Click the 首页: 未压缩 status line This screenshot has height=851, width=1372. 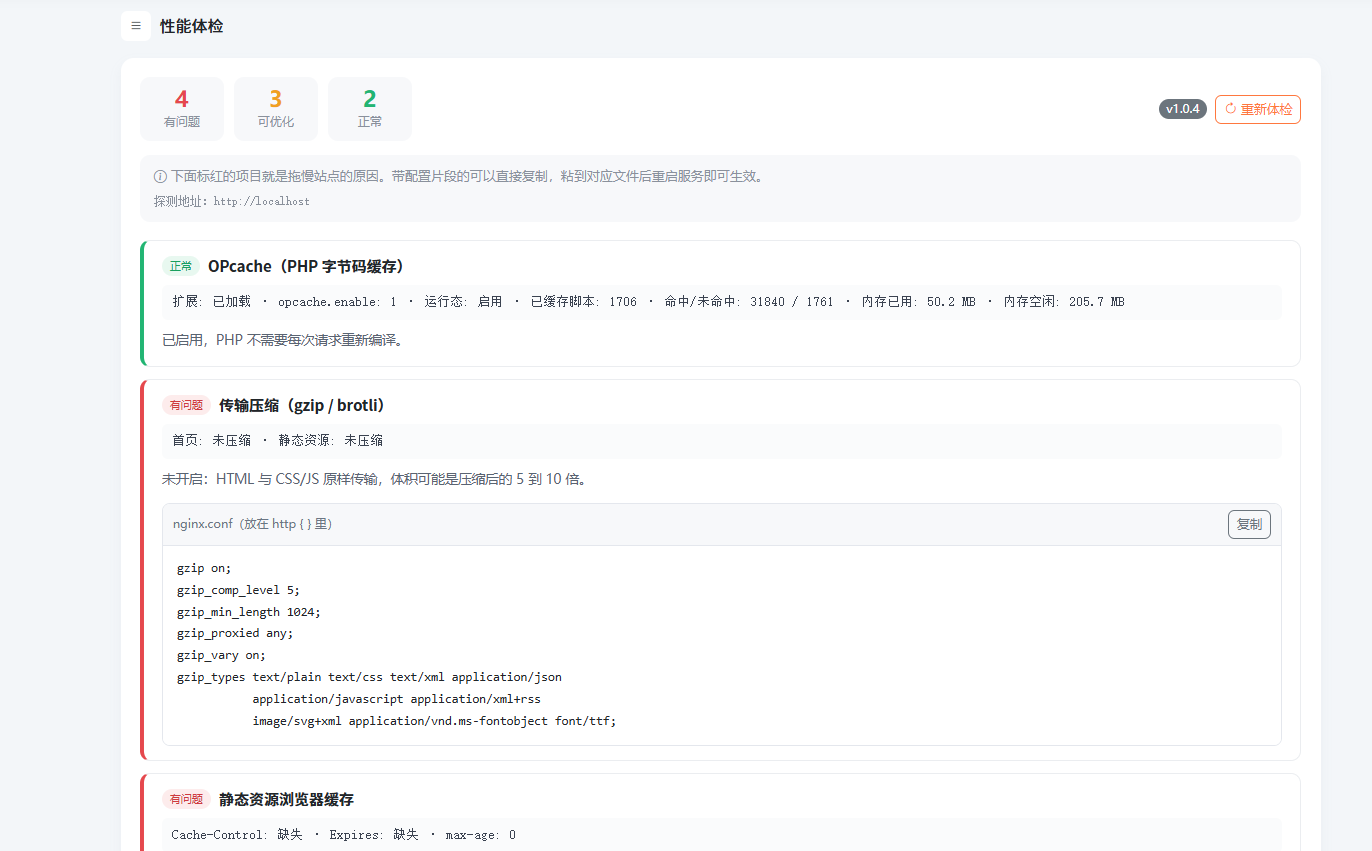click(x=722, y=440)
